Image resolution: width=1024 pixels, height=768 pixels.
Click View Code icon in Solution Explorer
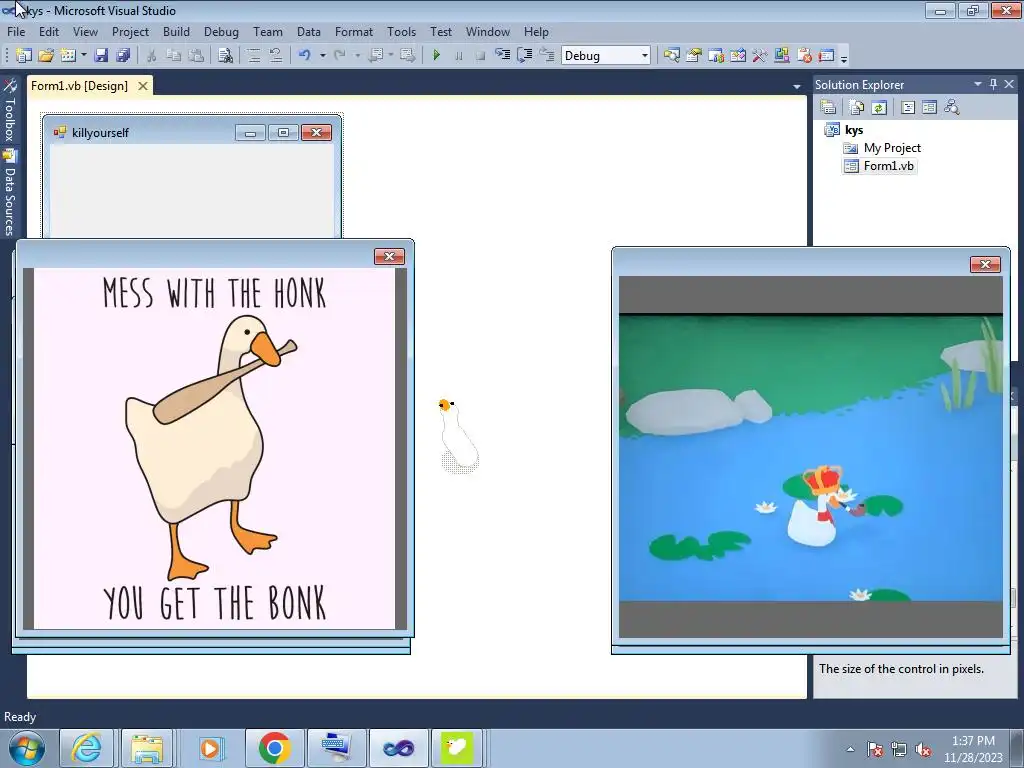(x=908, y=107)
